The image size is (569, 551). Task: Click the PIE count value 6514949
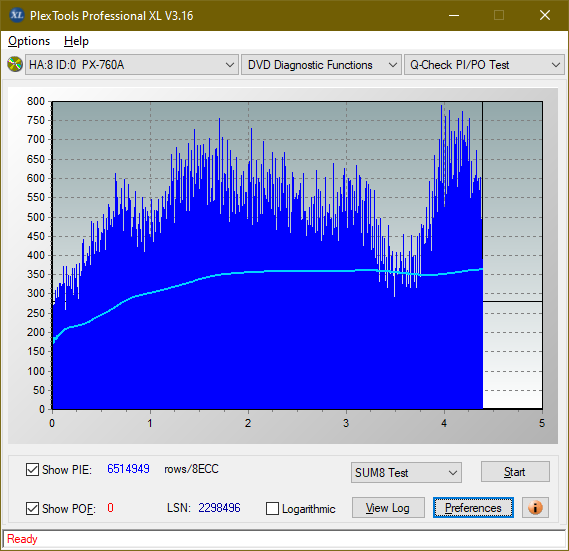coord(128,469)
